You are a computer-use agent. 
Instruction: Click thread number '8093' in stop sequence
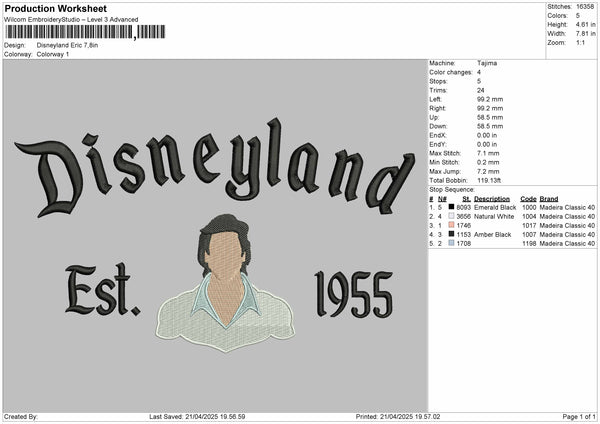(463, 207)
